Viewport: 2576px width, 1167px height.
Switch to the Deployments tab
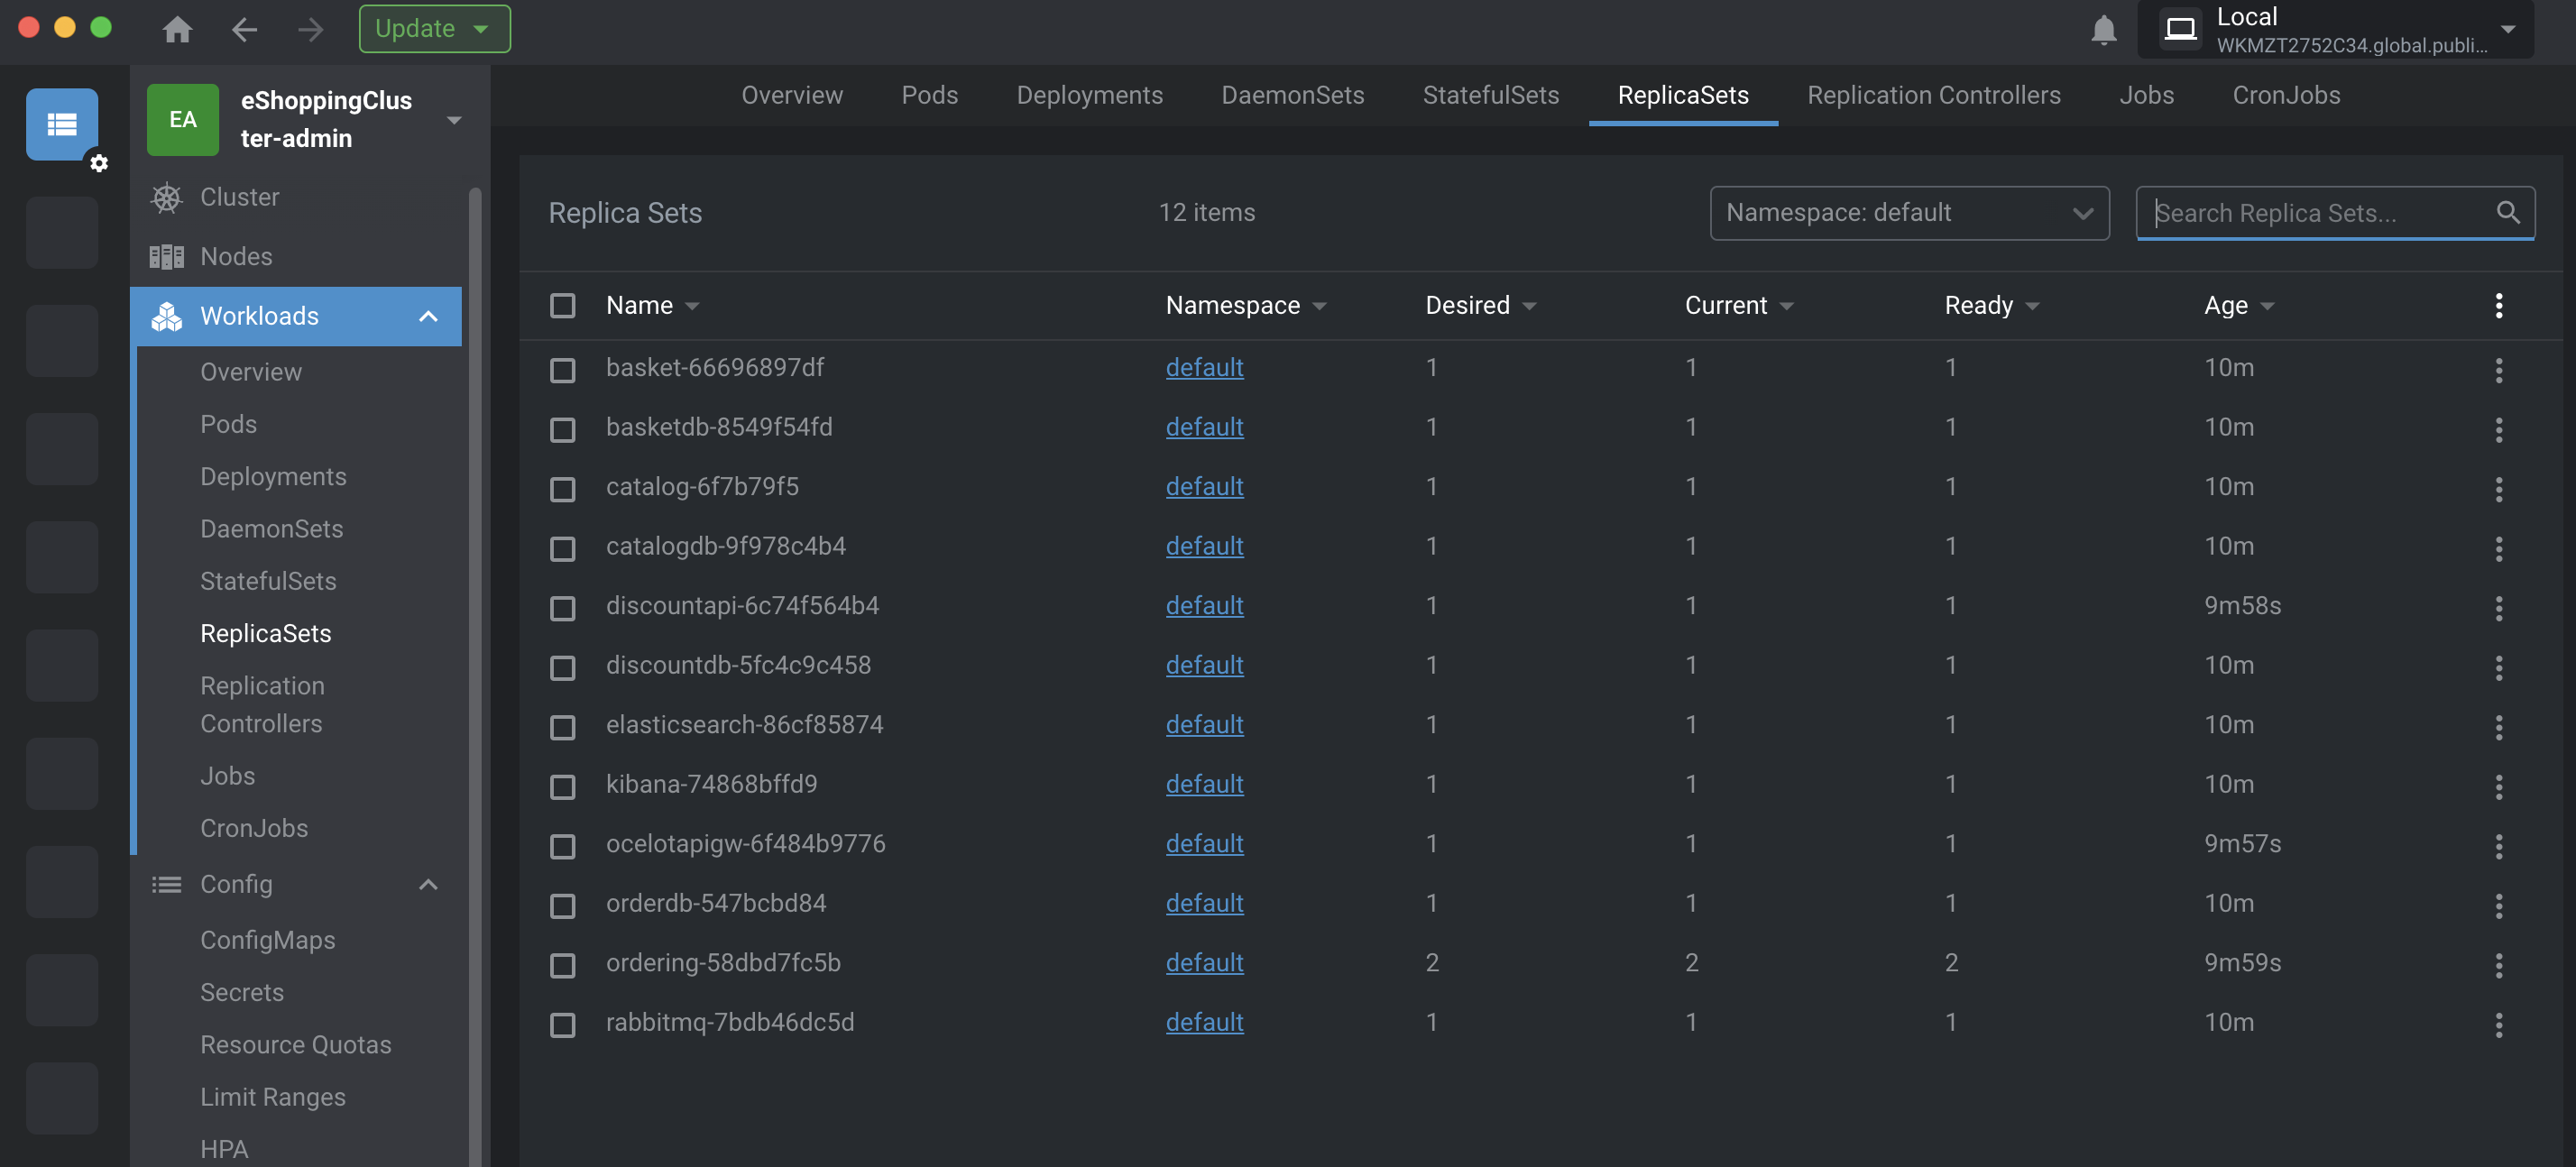click(1089, 95)
